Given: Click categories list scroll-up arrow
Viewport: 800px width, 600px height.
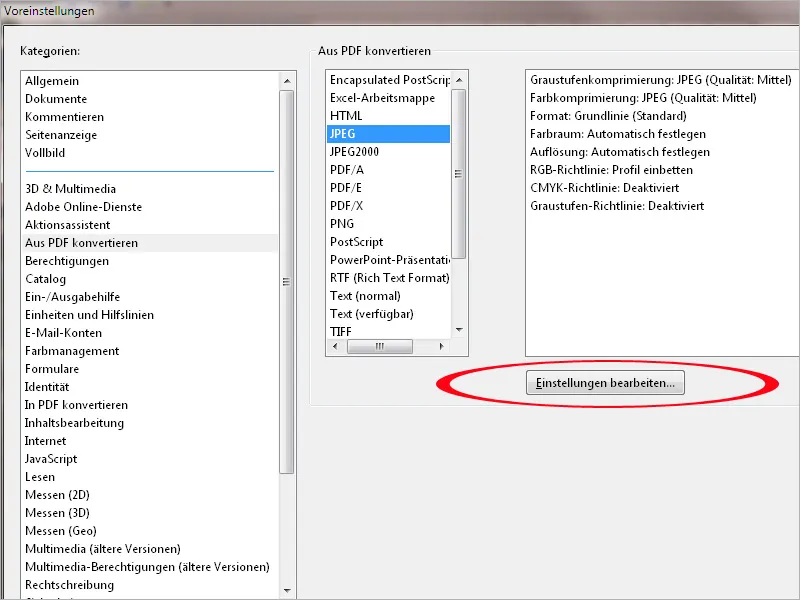Looking at the screenshot, I should point(287,81).
